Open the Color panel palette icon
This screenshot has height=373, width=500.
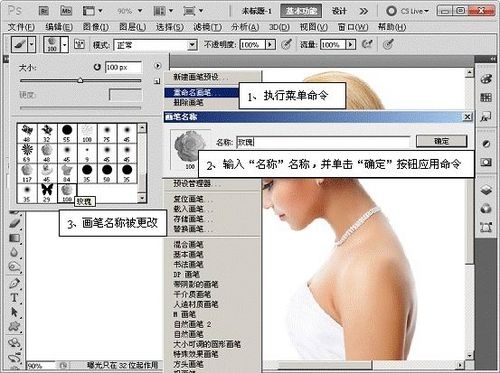pyautogui.click(x=486, y=79)
